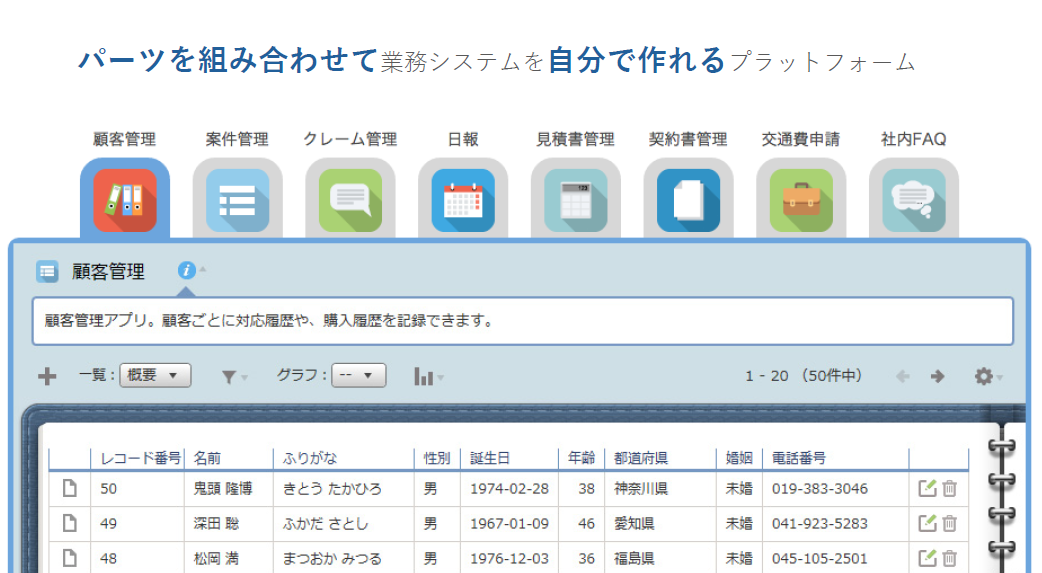This screenshot has width=1042, height=573.
Task: Open the 契約書管理 document icon
Action: [x=688, y=200]
